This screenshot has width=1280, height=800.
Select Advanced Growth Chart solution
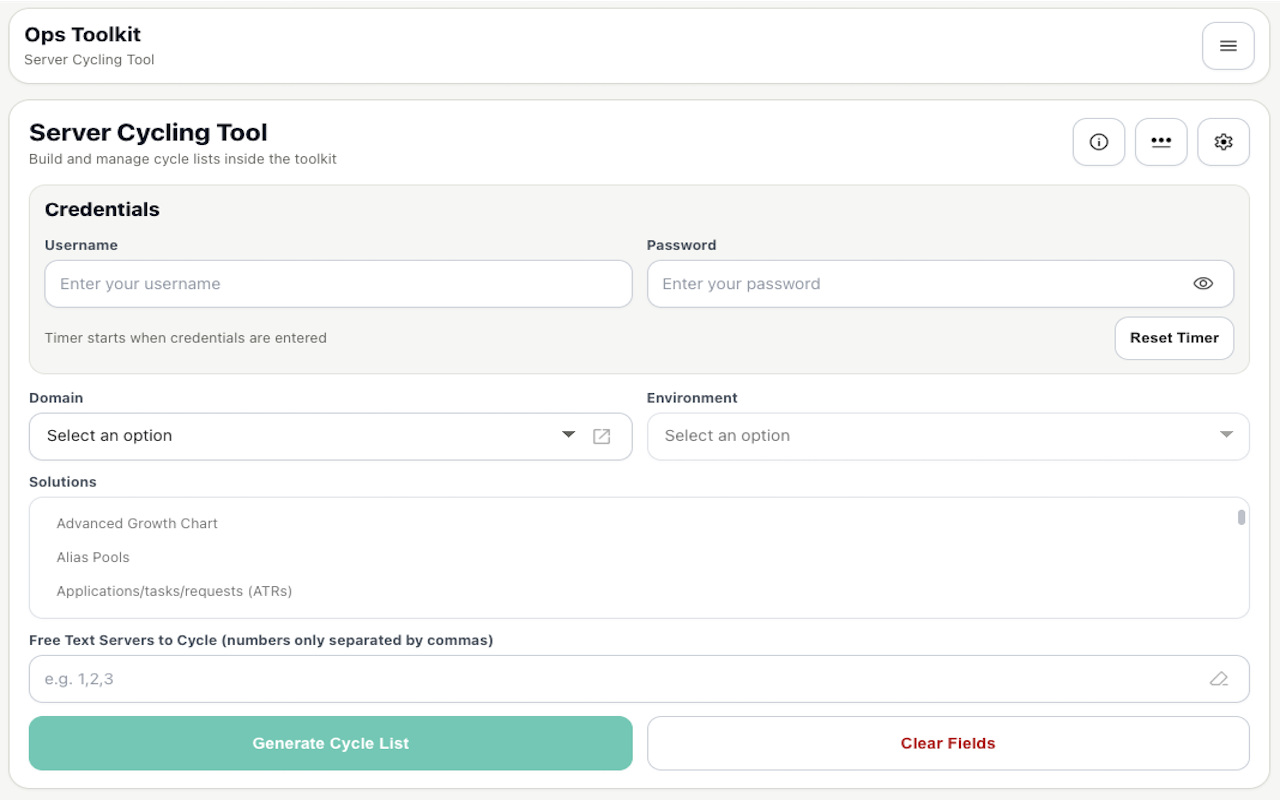pyautogui.click(x=137, y=523)
